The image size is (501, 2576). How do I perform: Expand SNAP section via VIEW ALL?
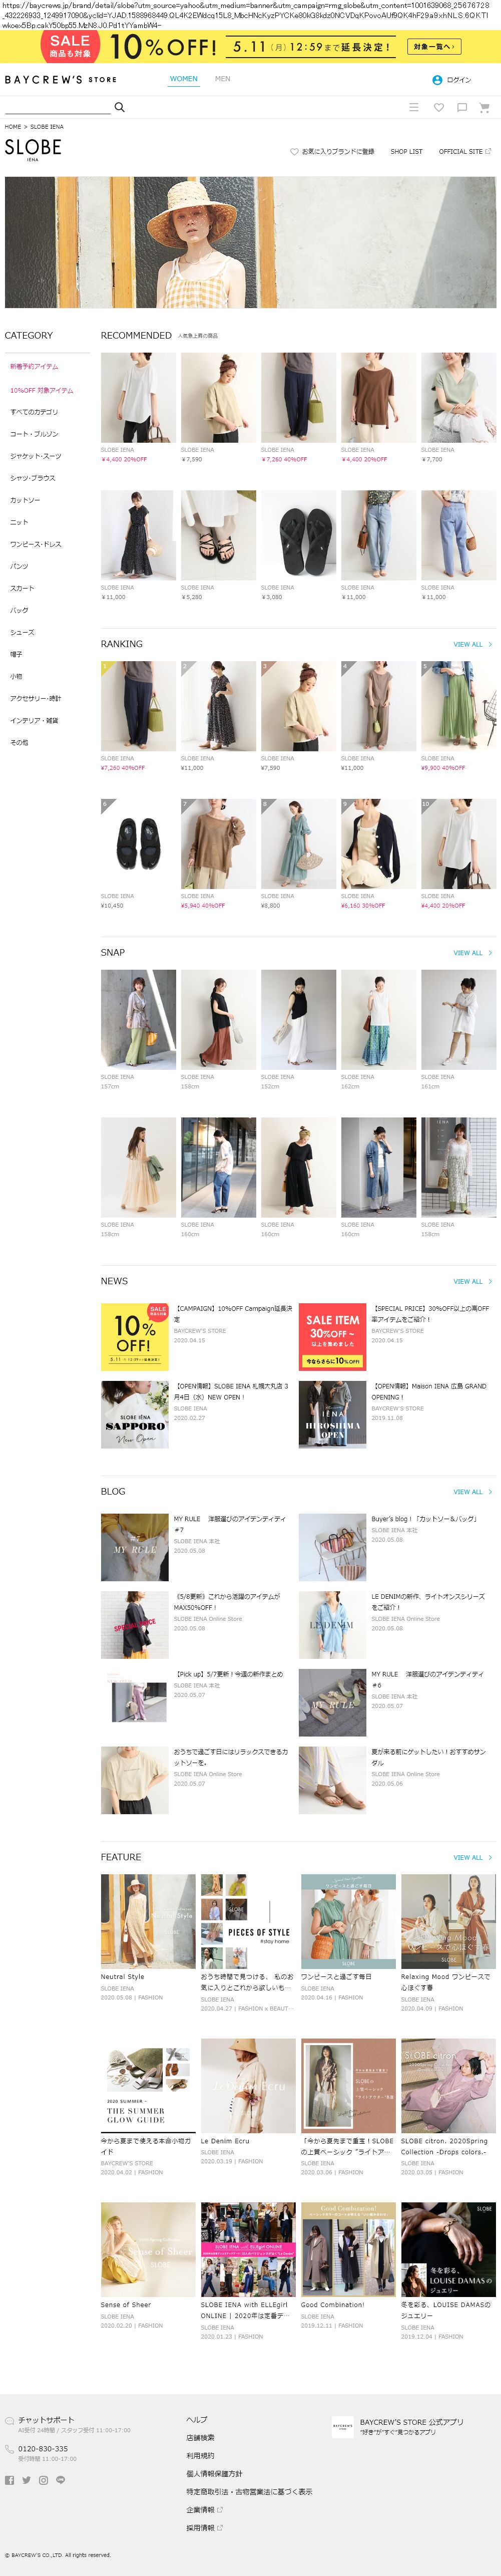[472, 953]
